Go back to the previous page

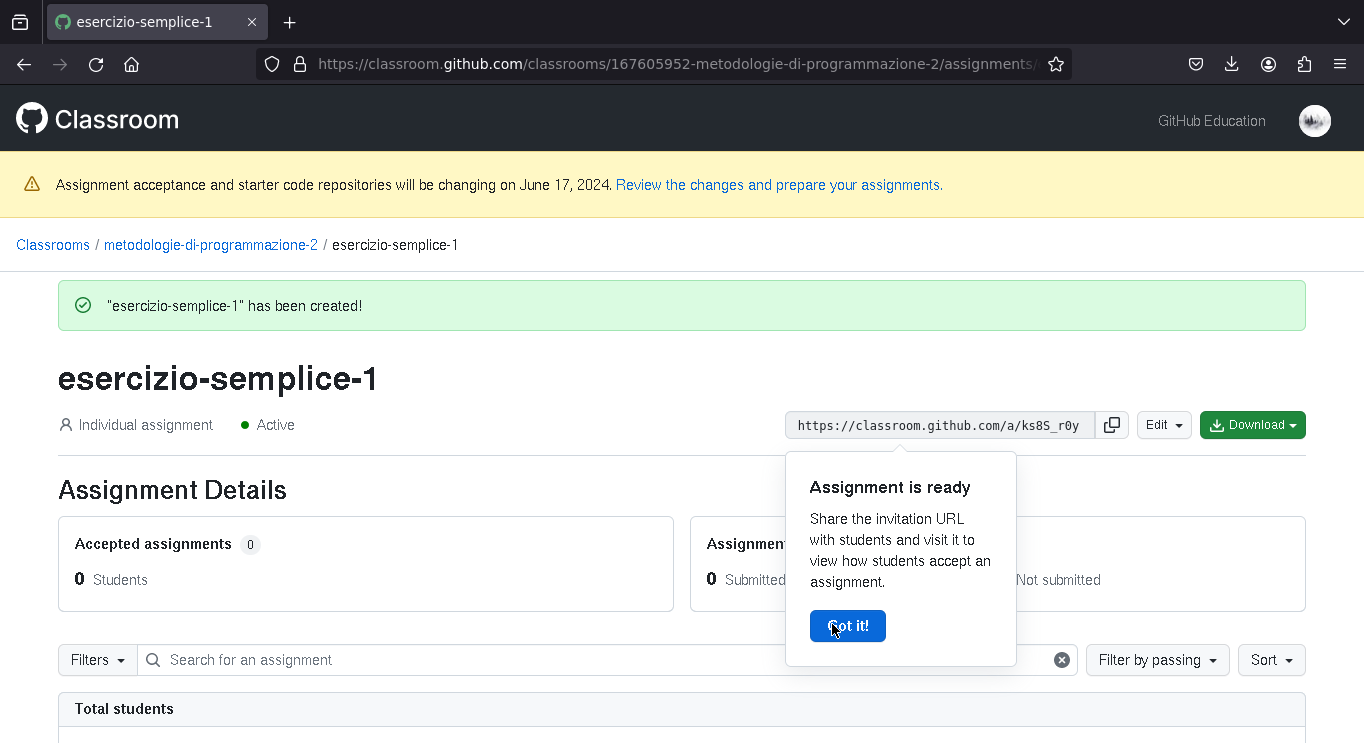tap(24, 64)
